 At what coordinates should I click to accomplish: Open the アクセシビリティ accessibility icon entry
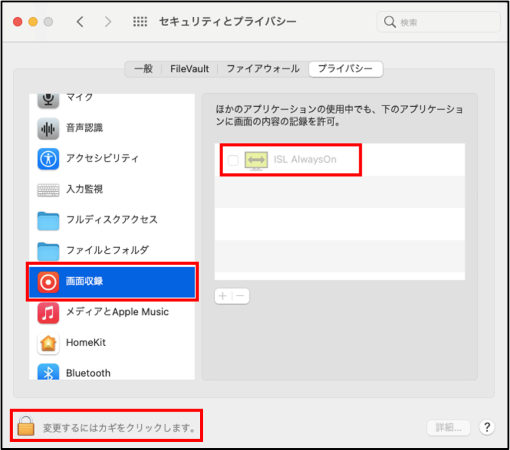coord(48,159)
